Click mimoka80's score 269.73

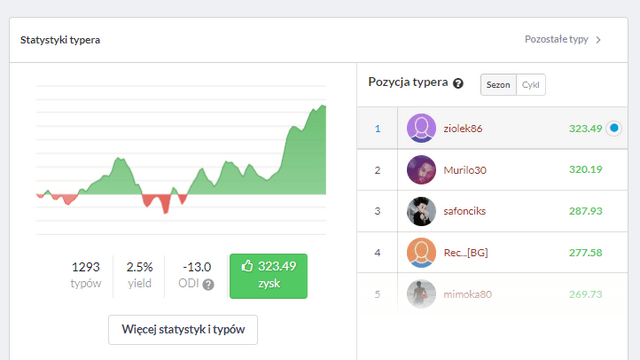pyautogui.click(x=585, y=294)
